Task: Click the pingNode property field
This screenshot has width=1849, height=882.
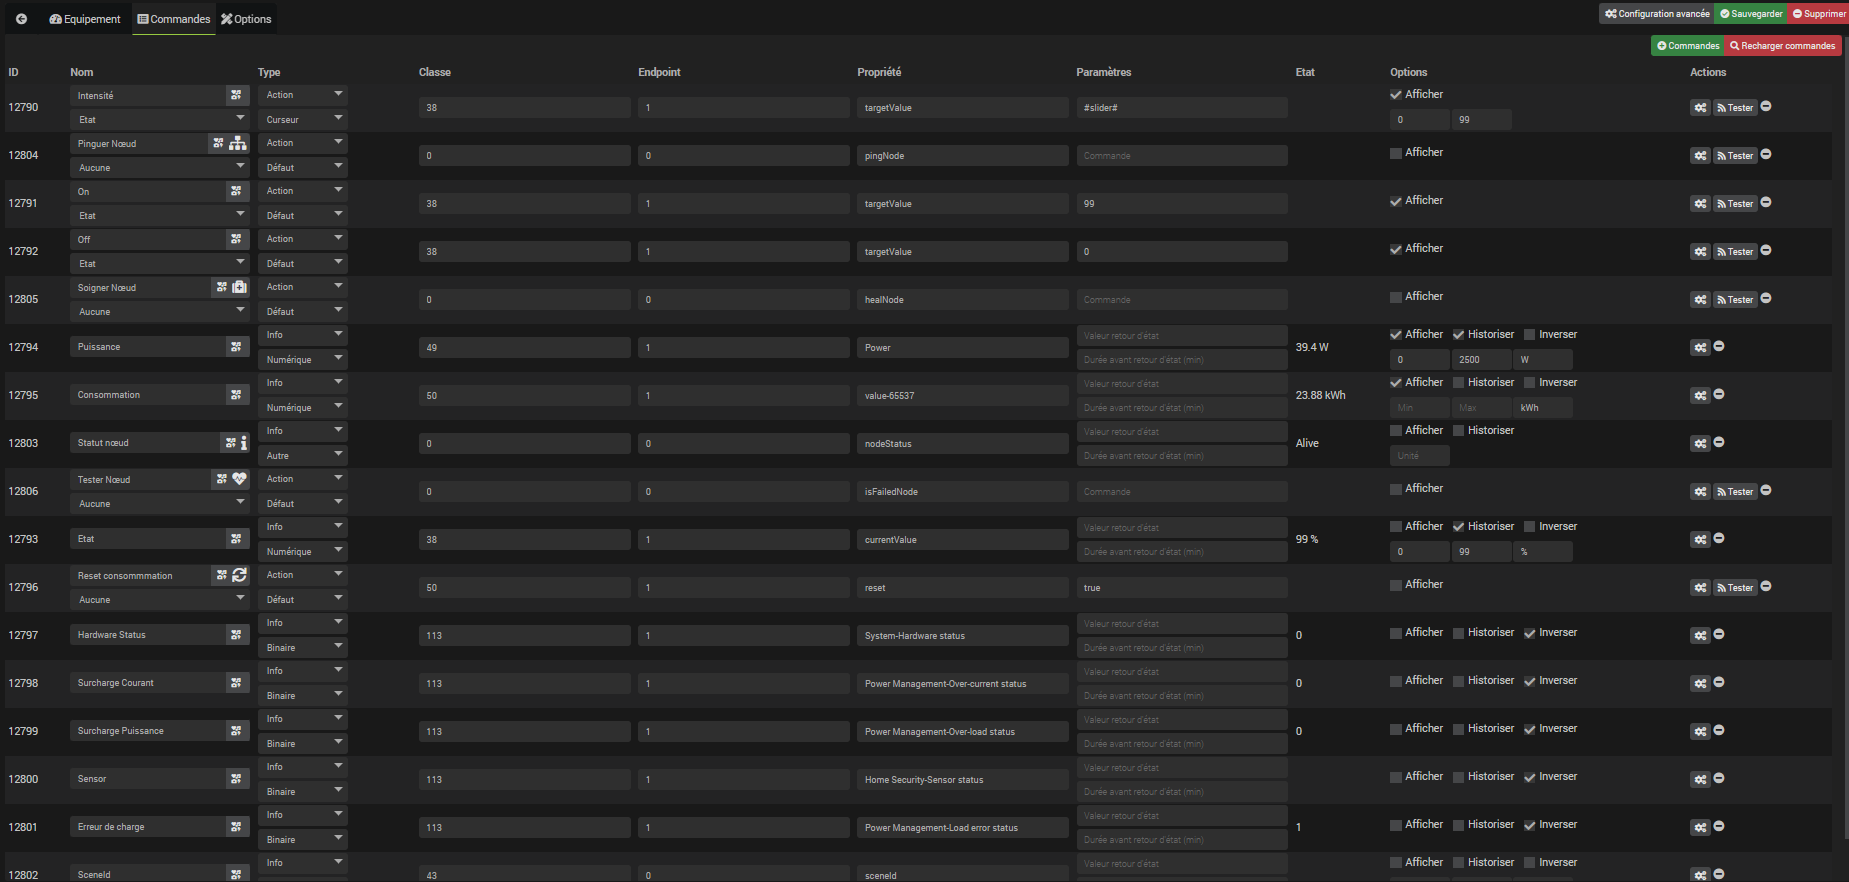Action: 963,155
